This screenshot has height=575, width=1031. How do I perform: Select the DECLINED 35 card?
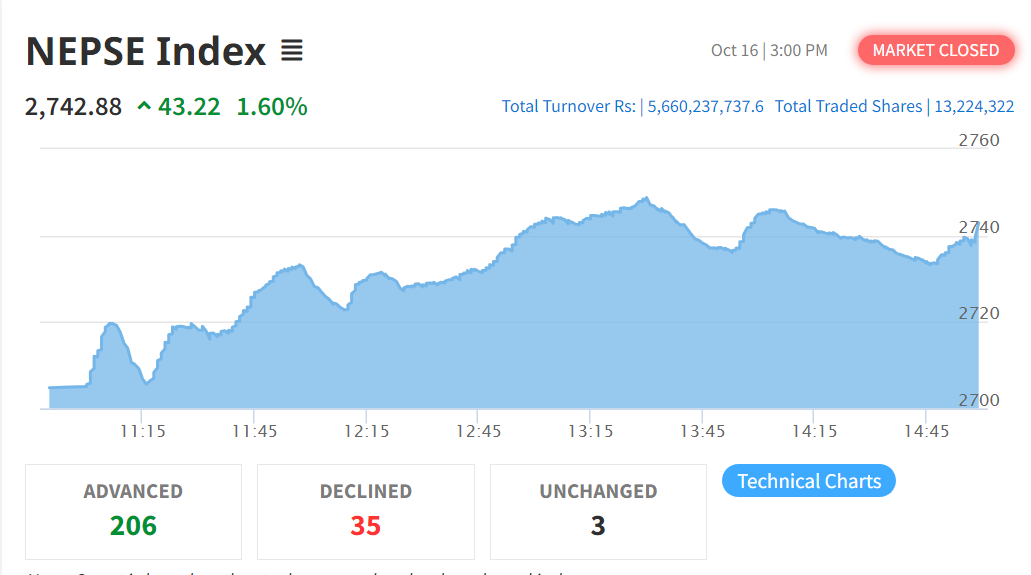365,511
